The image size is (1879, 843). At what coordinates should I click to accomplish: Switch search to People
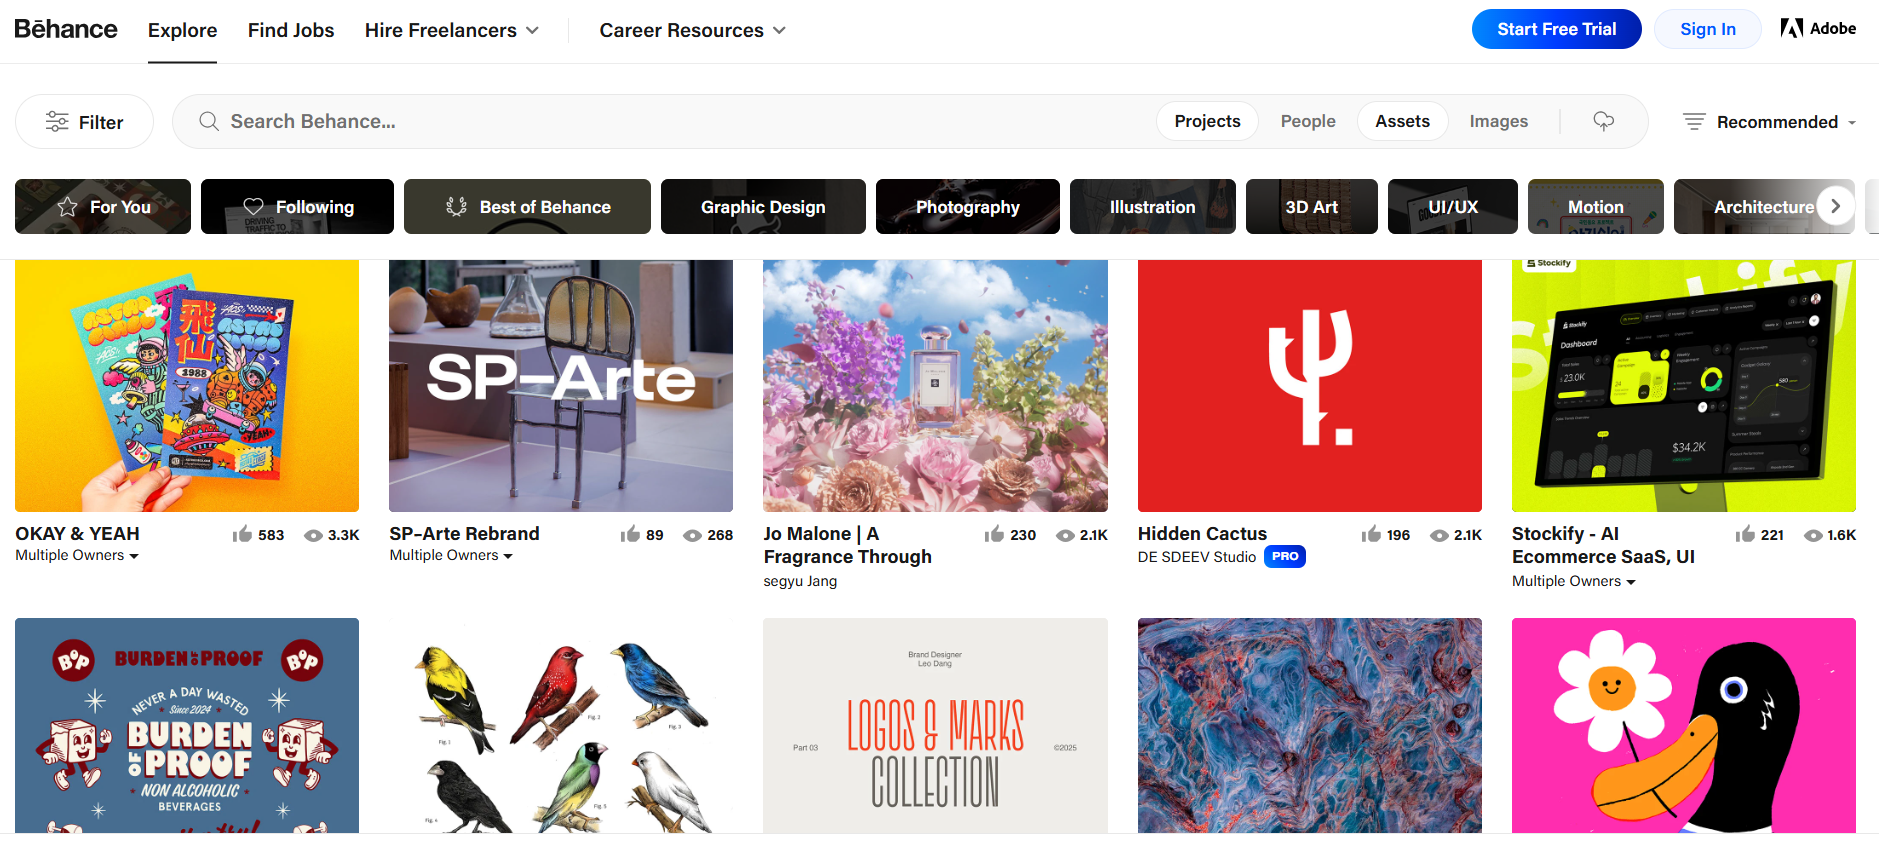(1308, 121)
